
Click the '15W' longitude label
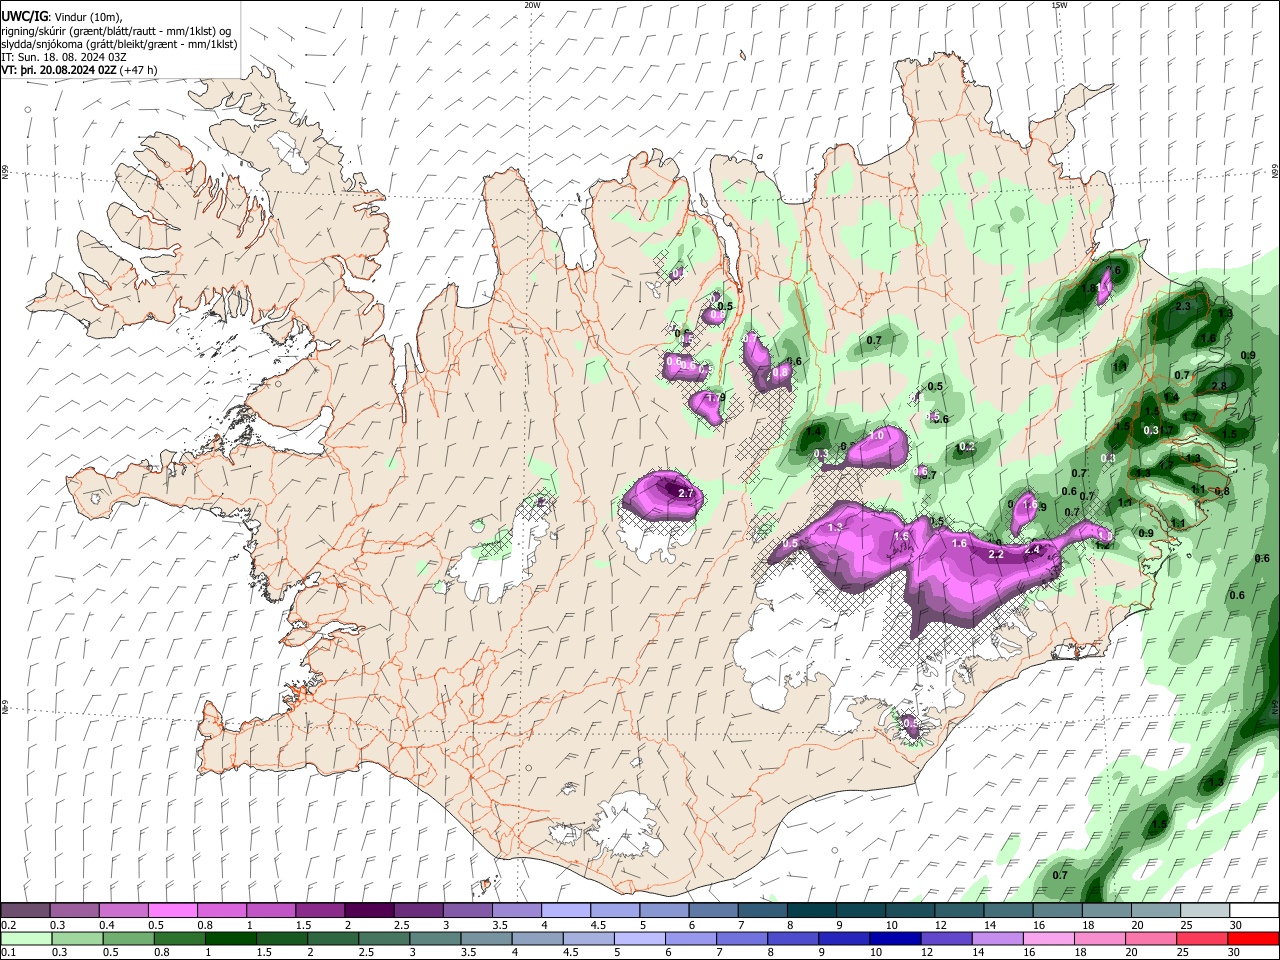point(1059,5)
